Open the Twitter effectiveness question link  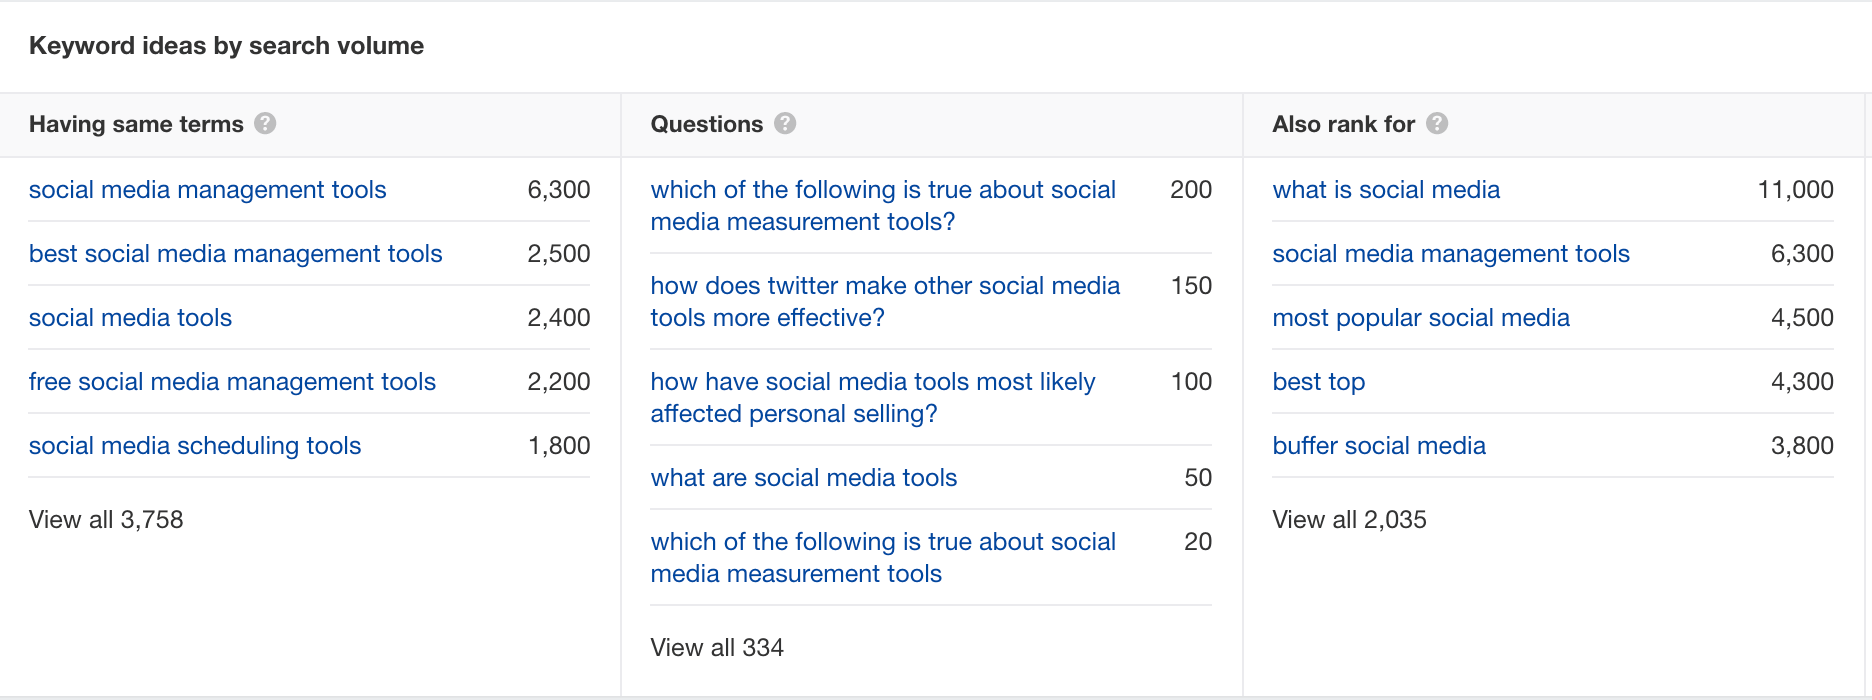884,302
